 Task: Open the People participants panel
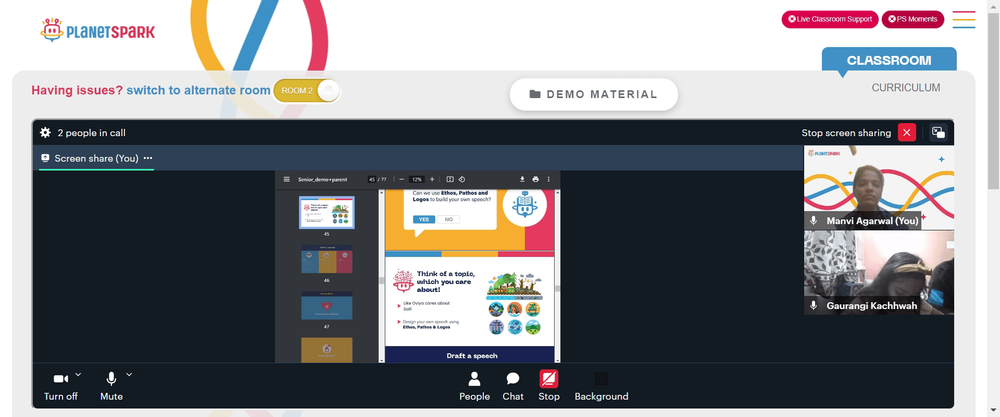474,386
